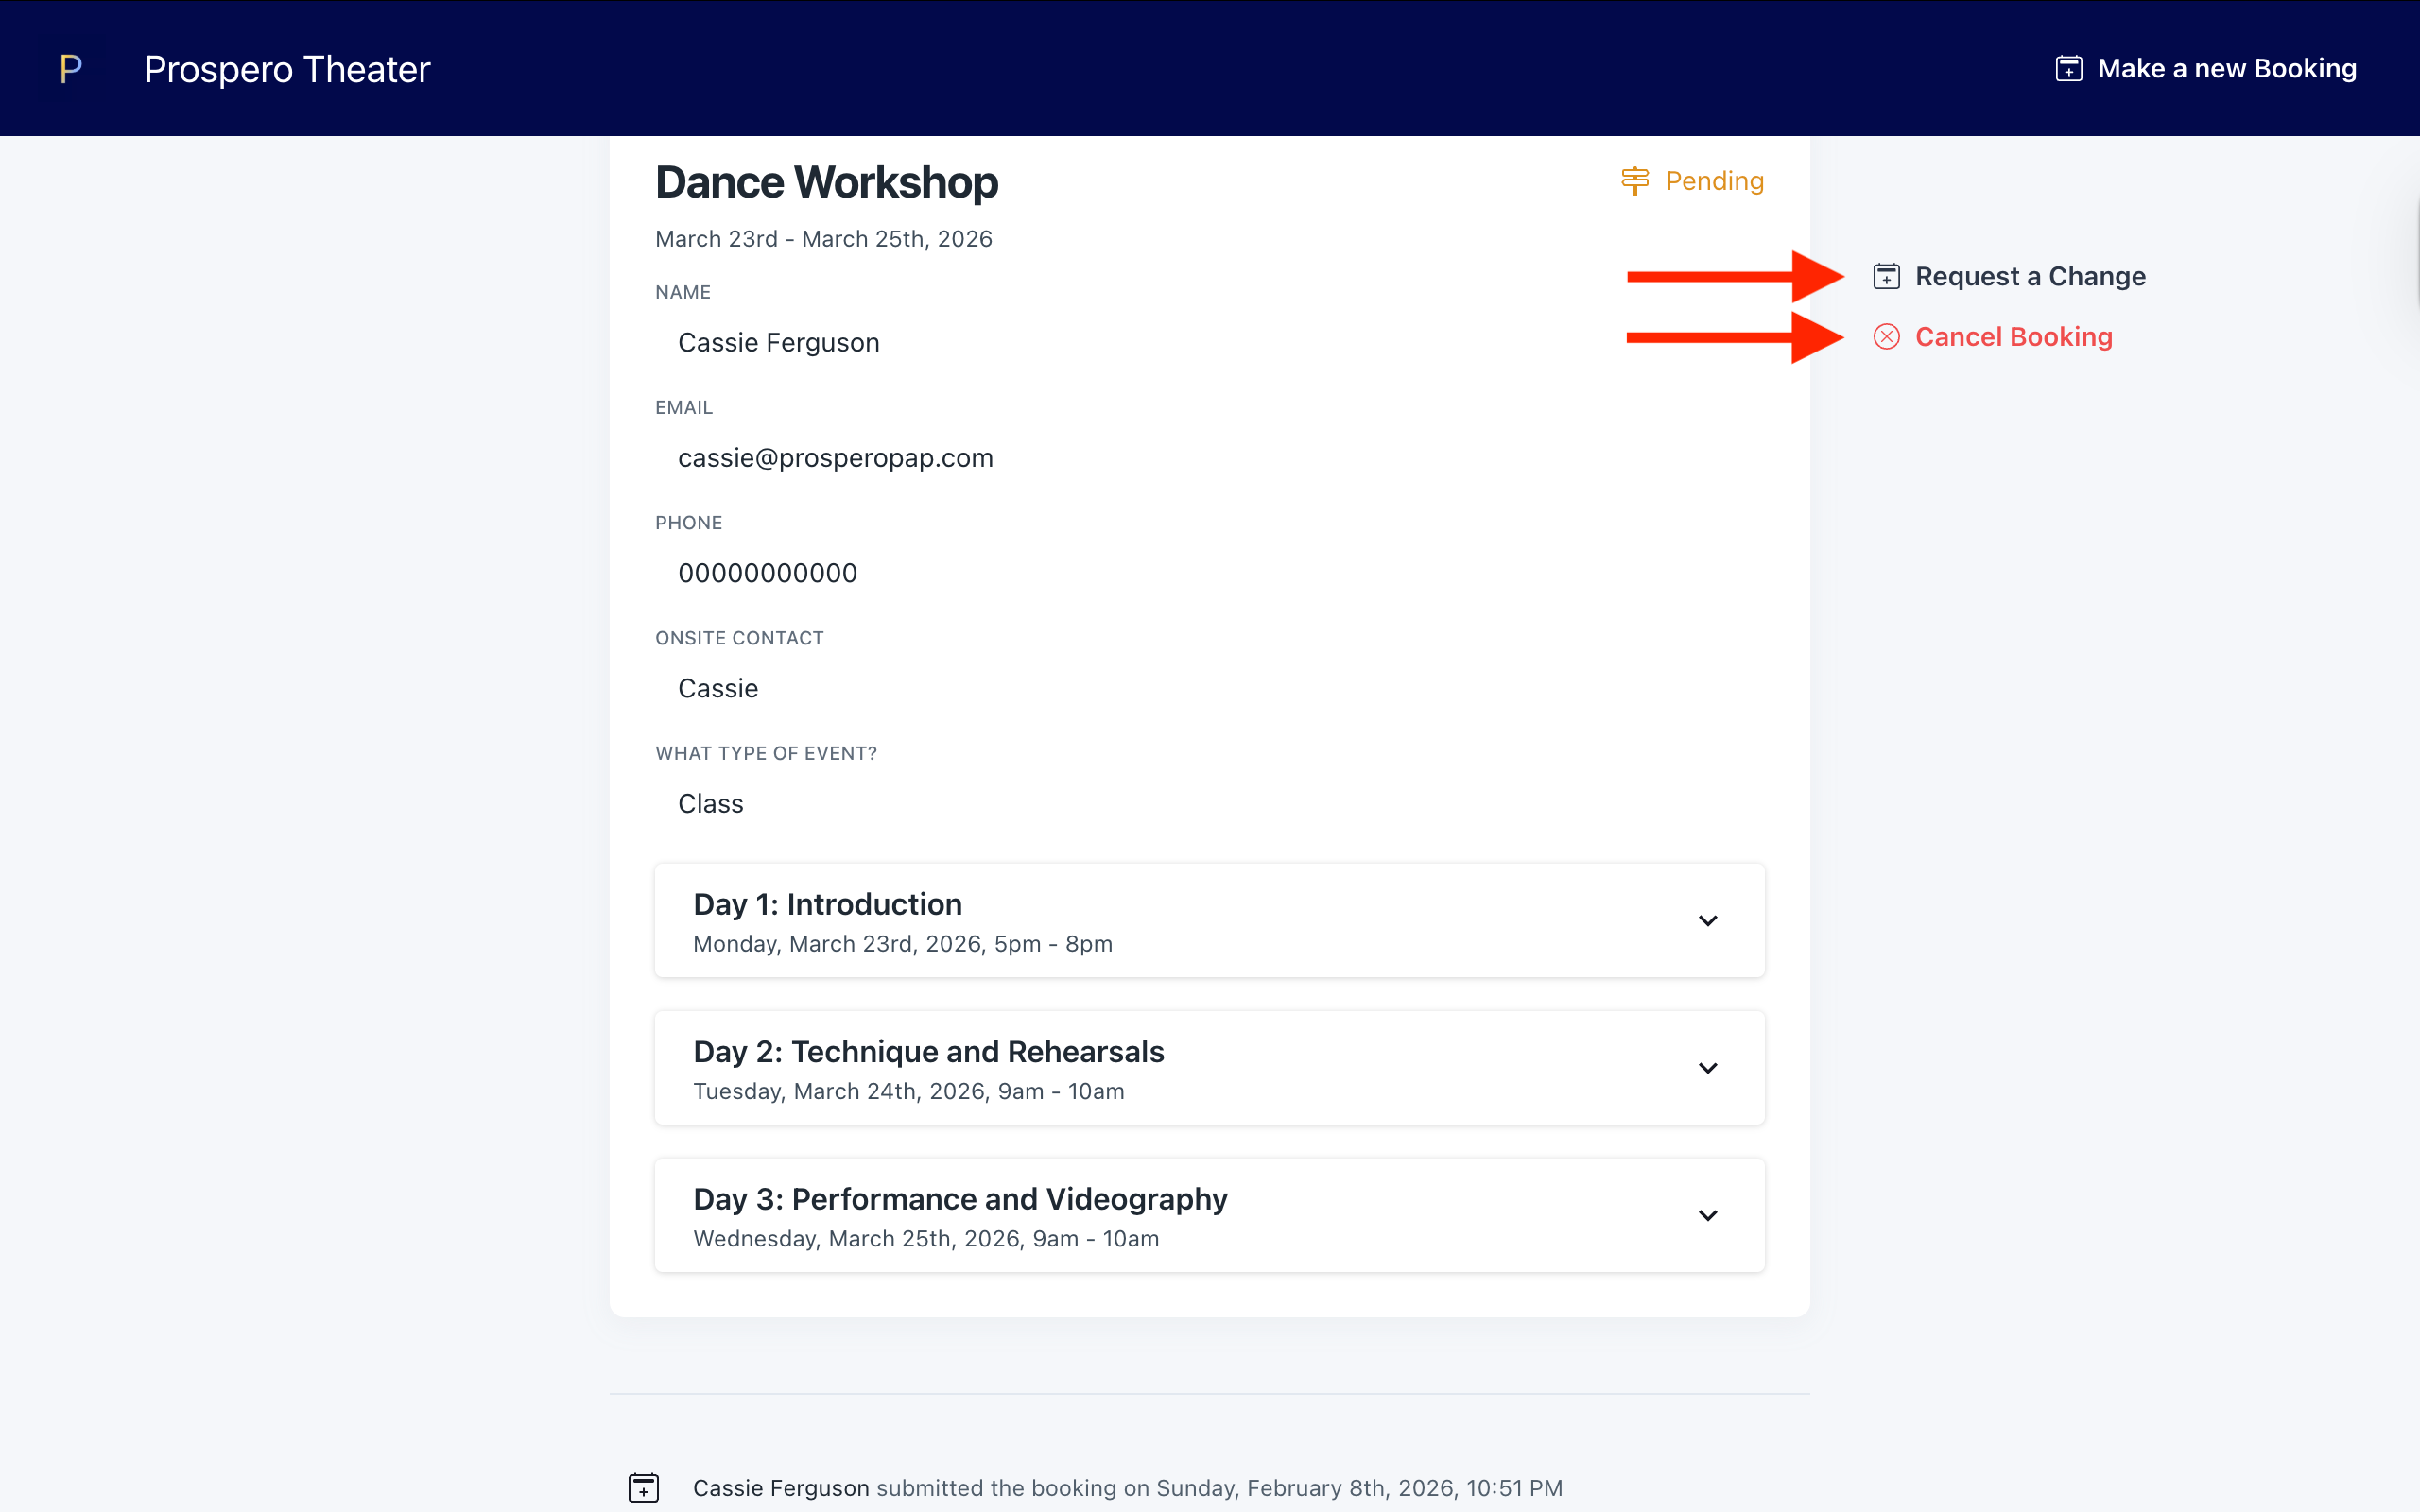The image size is (2420, 1512).
Task: Click Cassie Ferguson in the submission log entry
Action: coord(781,1488)
